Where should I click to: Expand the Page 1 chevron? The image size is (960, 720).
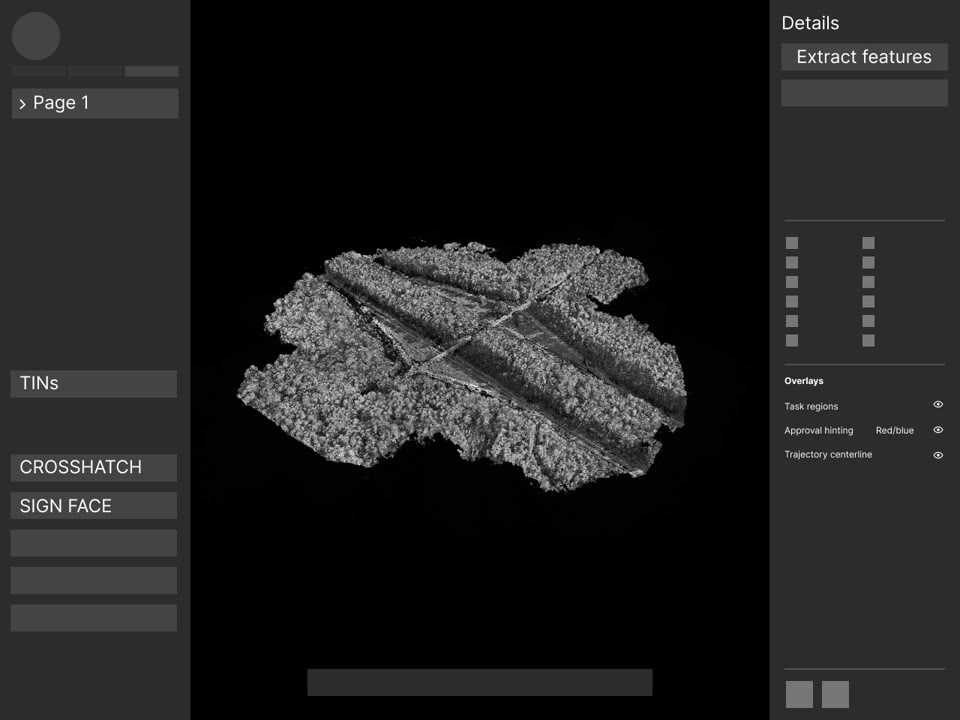point(23,104)
